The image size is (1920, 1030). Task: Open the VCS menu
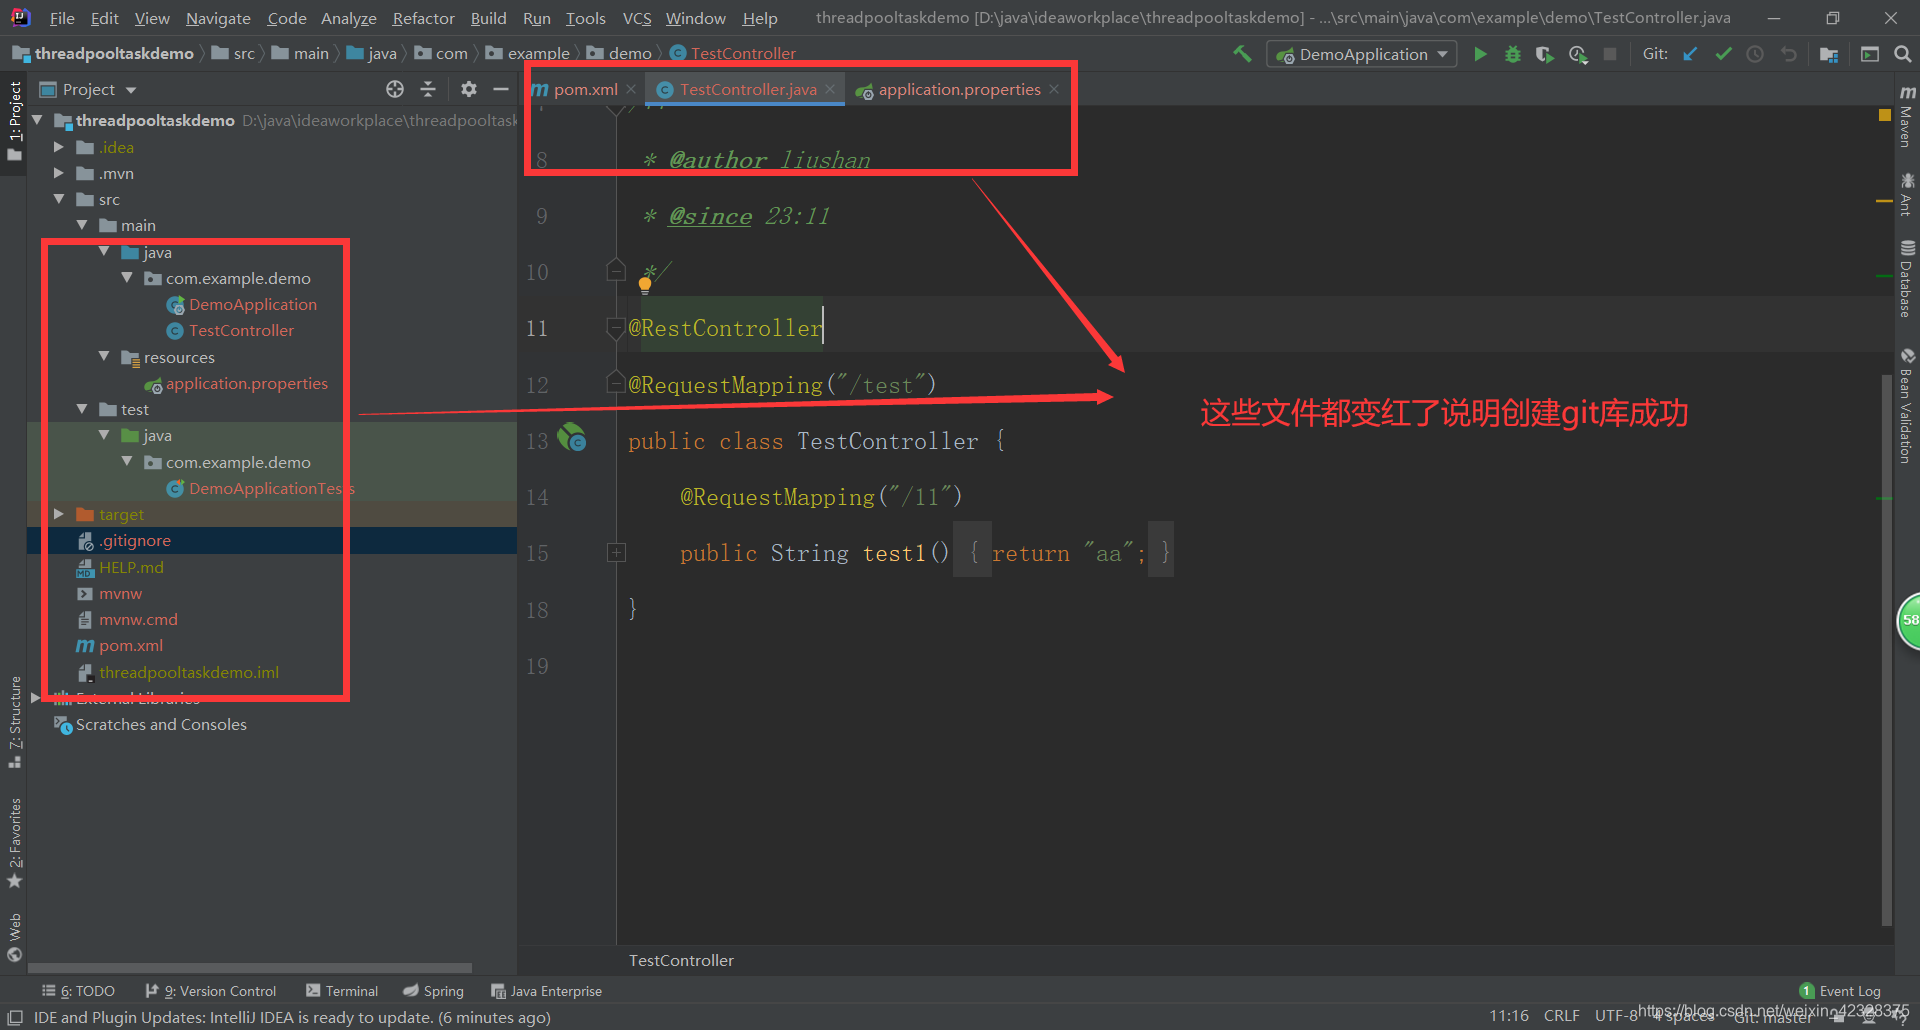coord(636,18)
